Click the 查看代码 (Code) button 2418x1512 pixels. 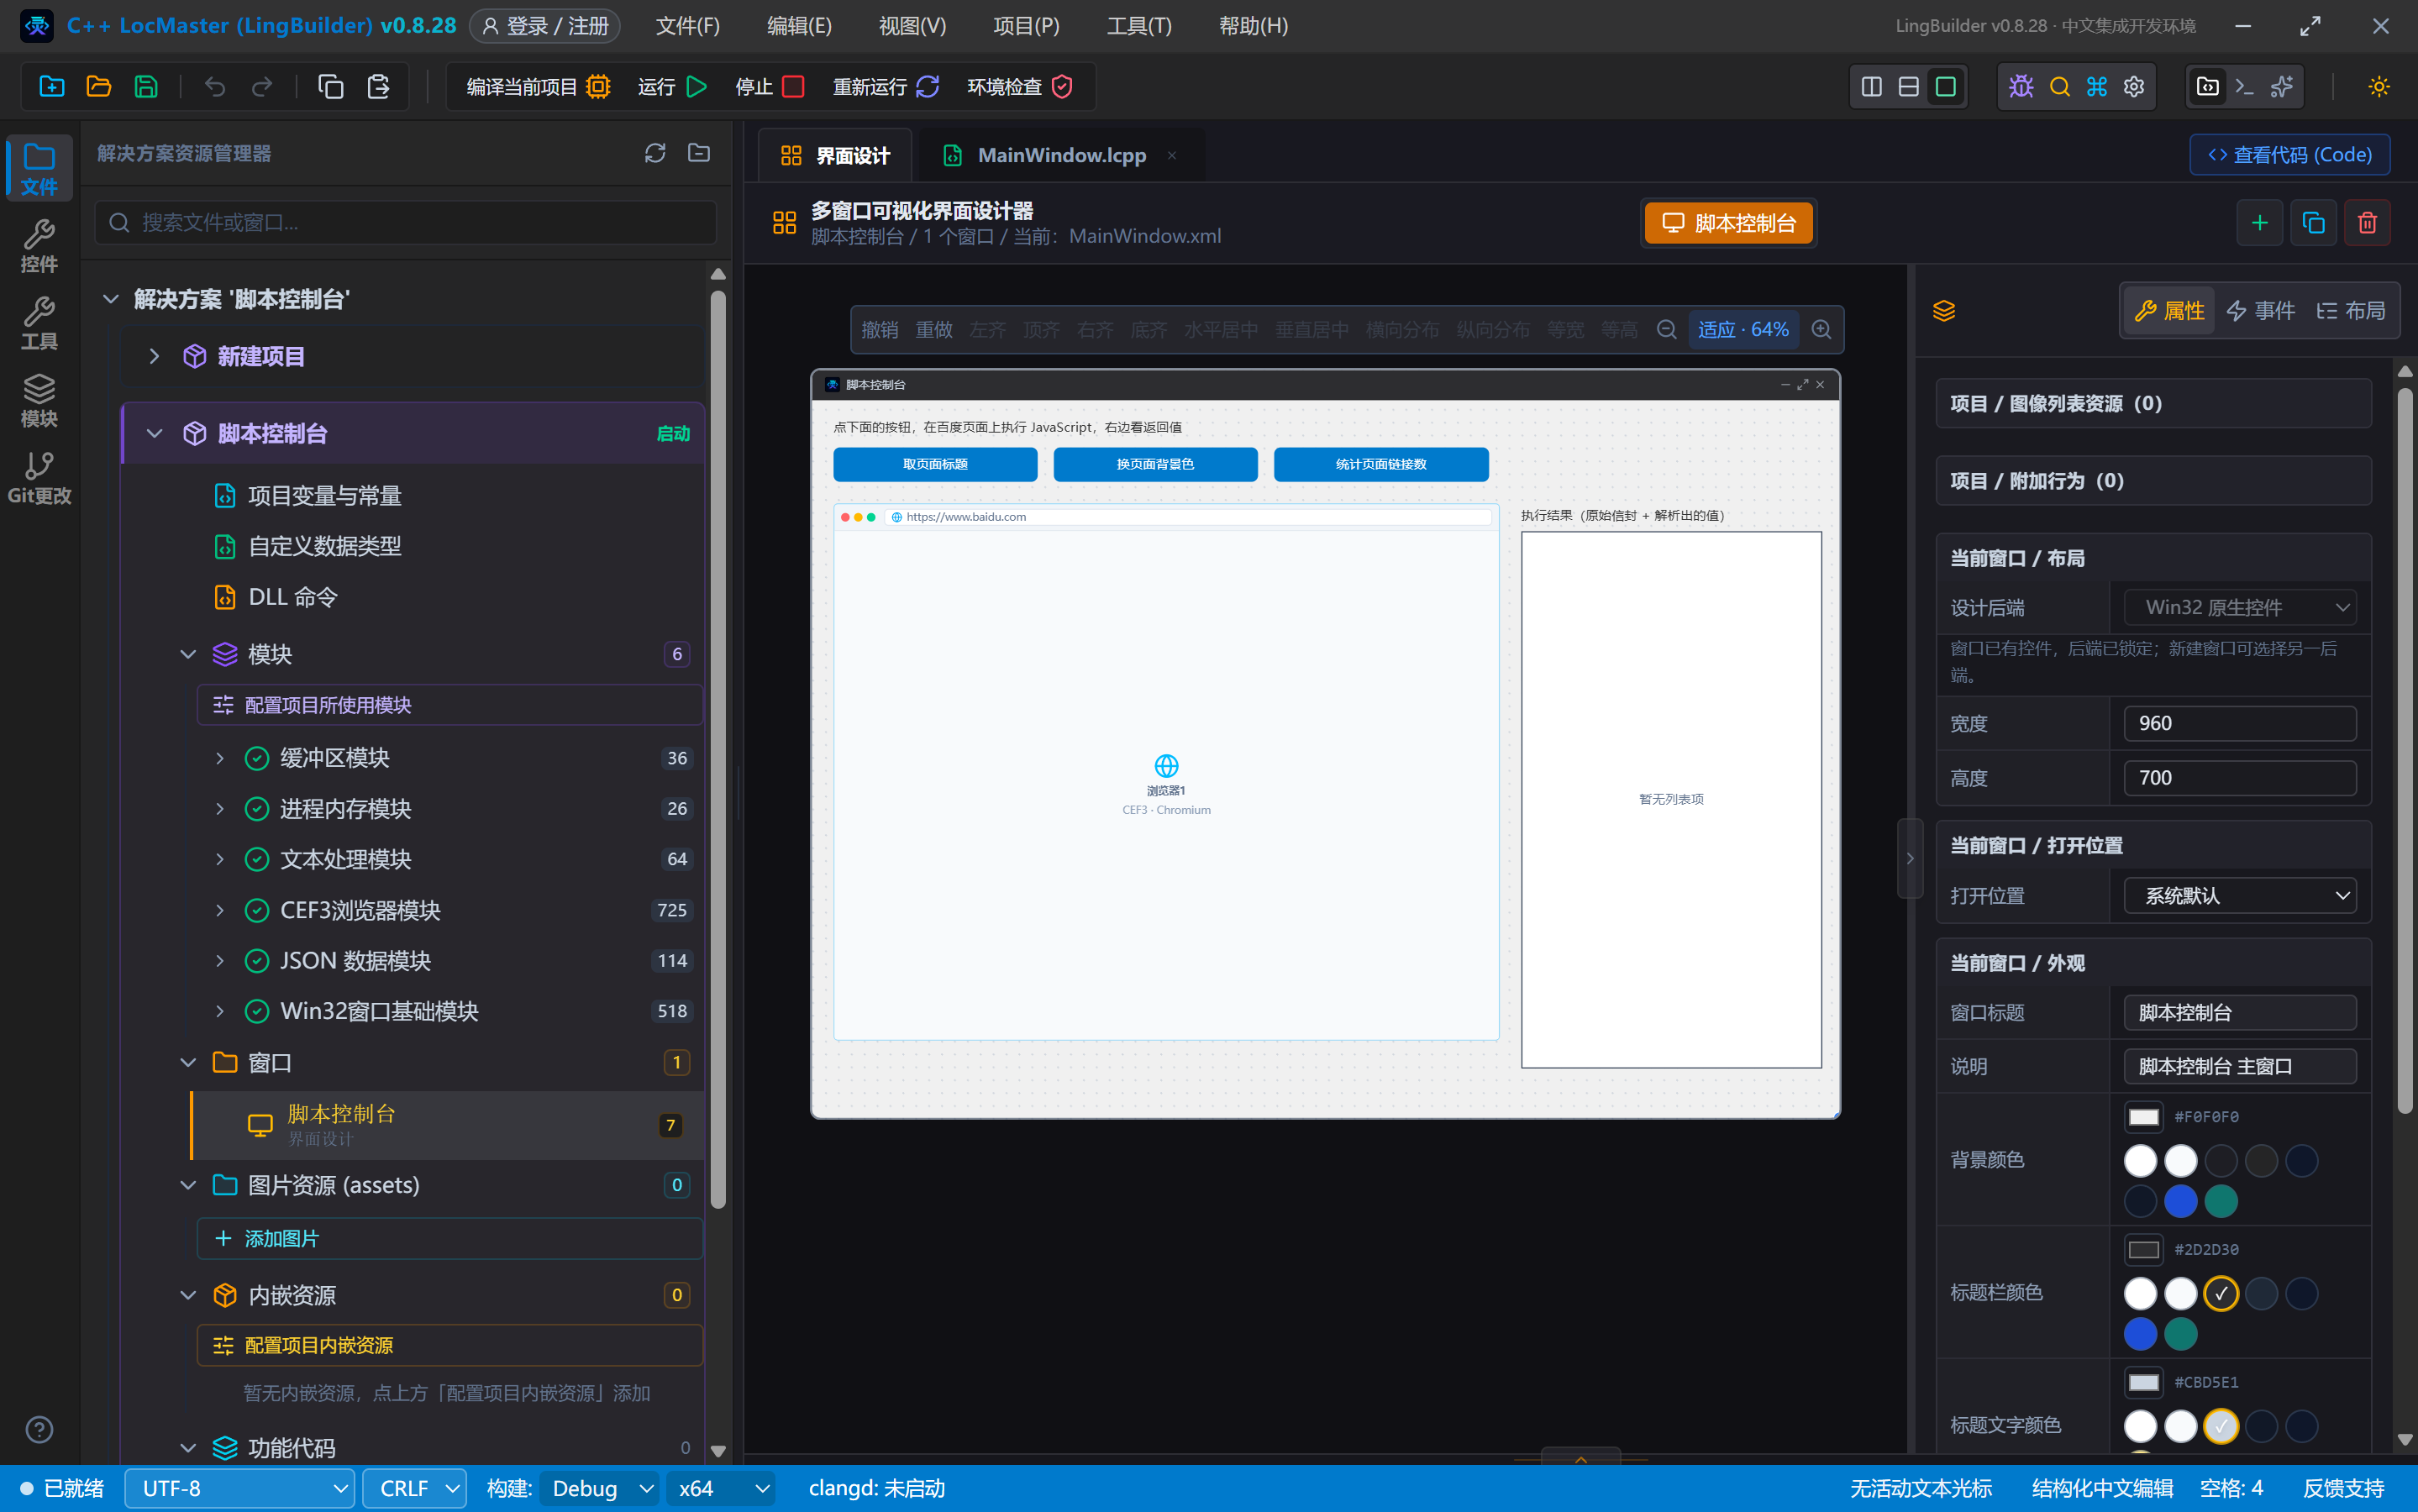tap(2290, 155)
